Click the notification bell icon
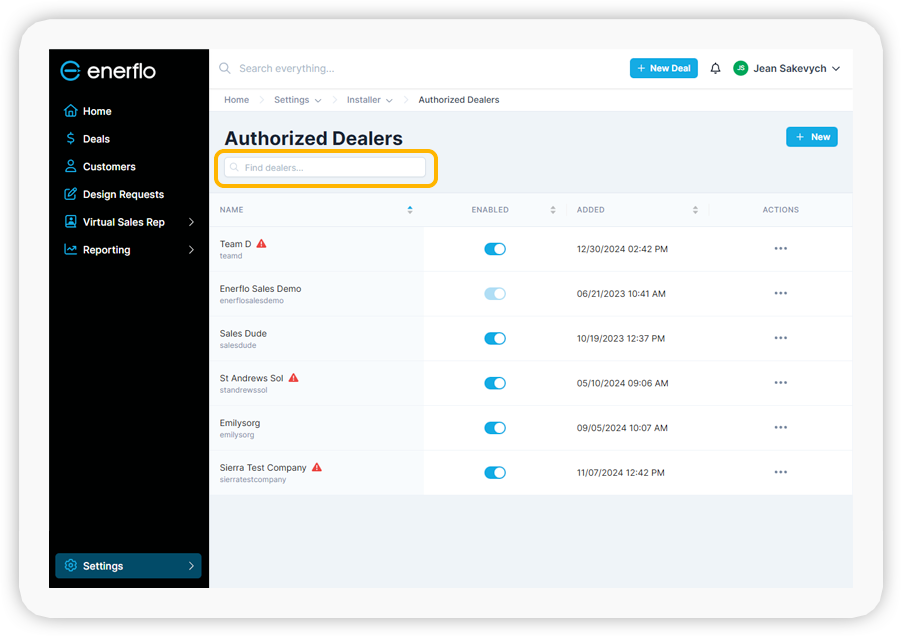The height and width of the screenshot is (636, 901). (715, 68)
